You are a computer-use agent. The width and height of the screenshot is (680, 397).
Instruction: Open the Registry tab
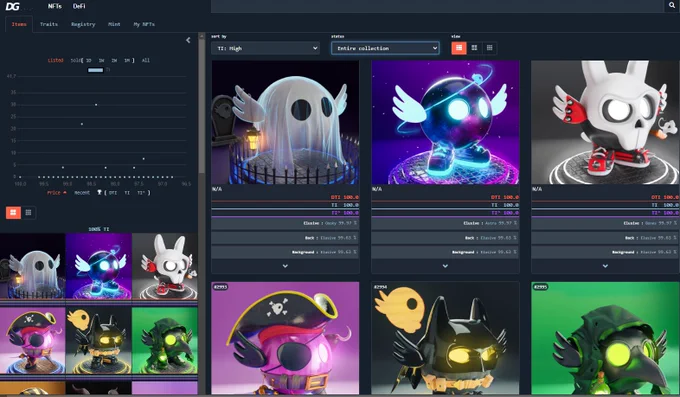coord(83,24)
